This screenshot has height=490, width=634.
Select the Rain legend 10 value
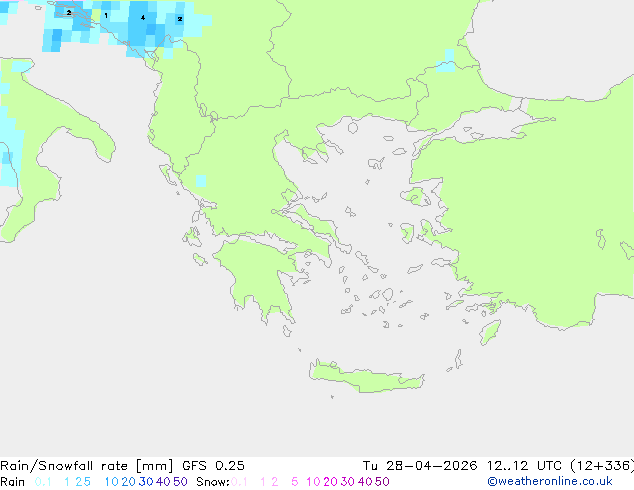(x=112, y=482)
